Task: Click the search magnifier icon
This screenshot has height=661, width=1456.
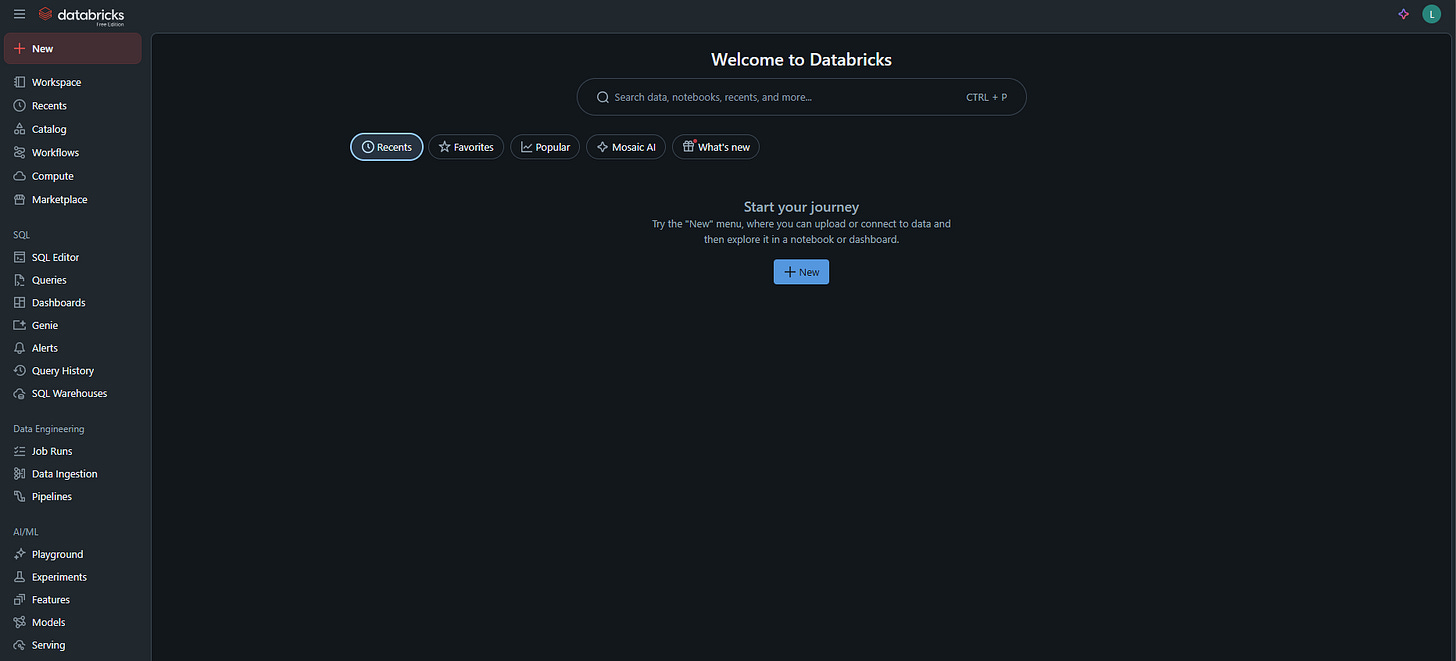Action: point(603,97)
